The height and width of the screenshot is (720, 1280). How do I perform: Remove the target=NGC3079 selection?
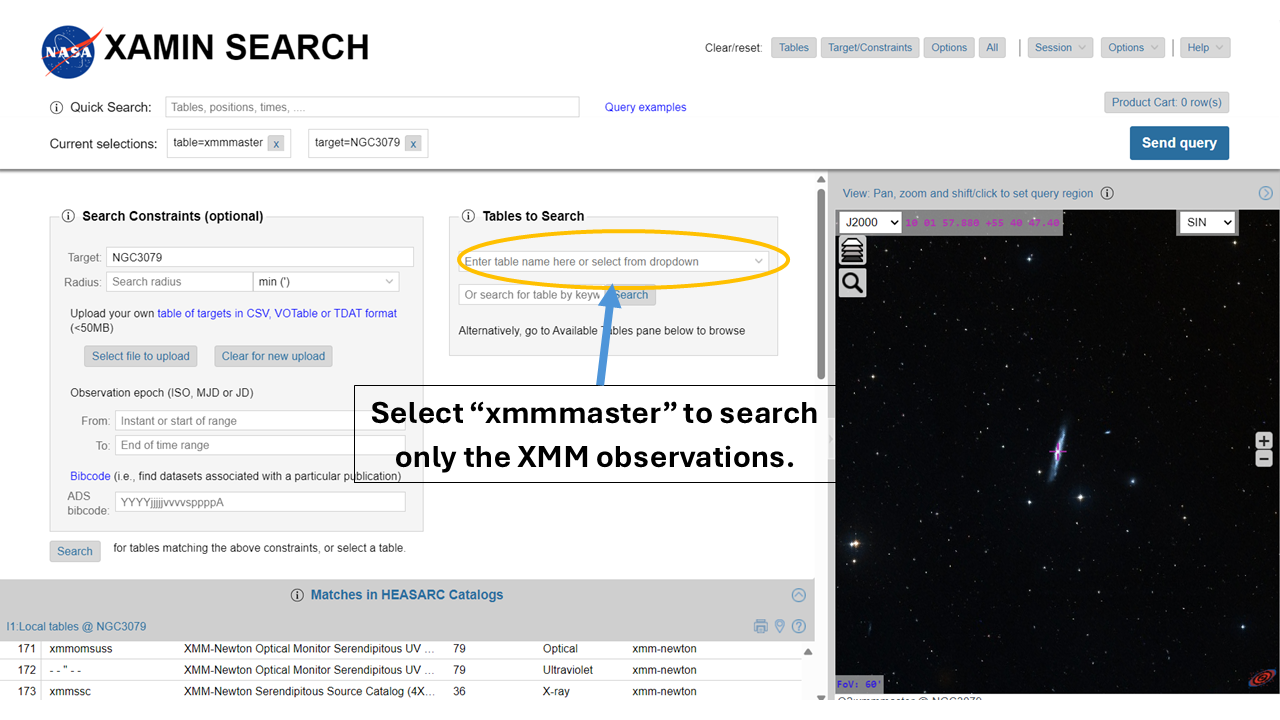pos(412,144)
